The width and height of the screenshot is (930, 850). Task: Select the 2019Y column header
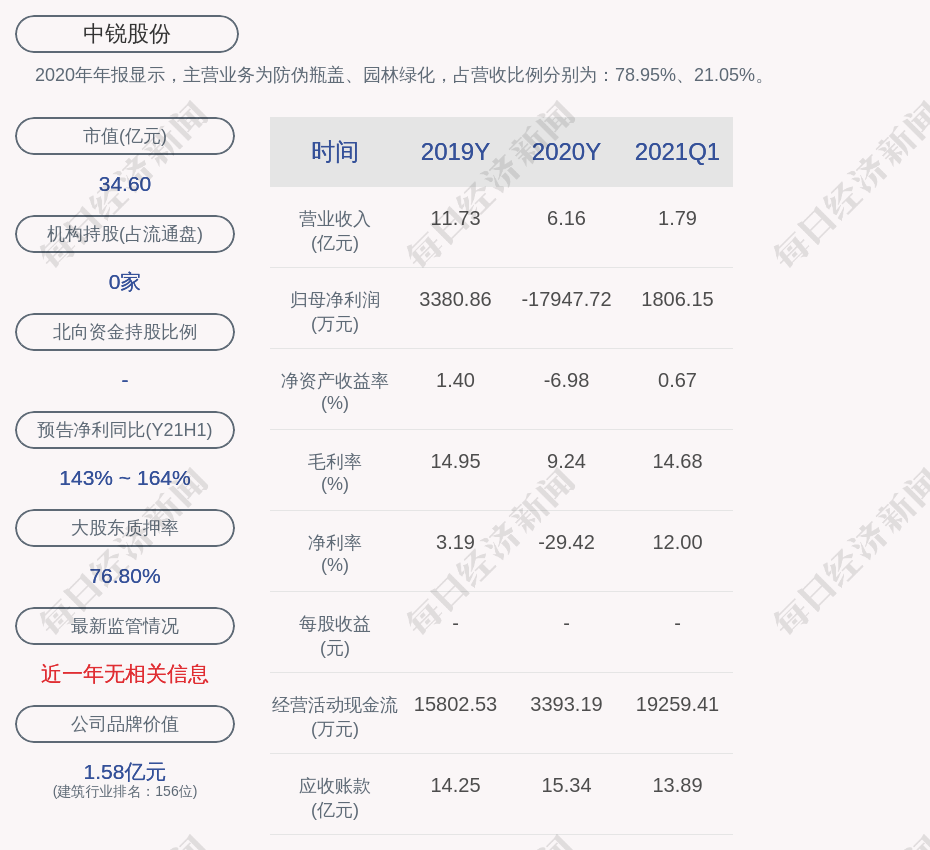pyautogui.click(x=456, y=152)
